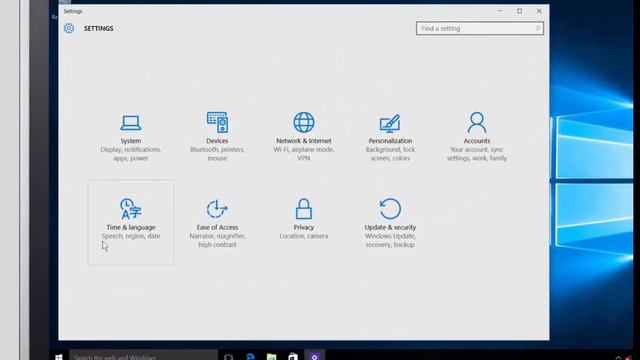Open the Accounts settings tile

point(477,137)
